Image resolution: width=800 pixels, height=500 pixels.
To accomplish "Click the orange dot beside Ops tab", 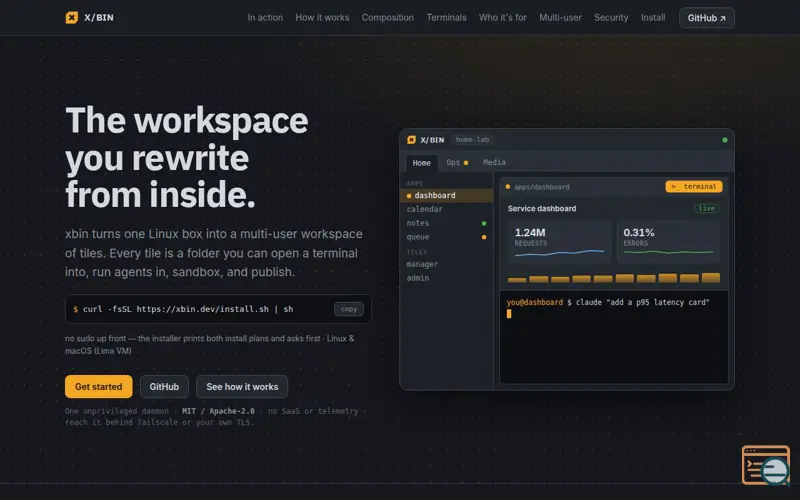I will coord(466,163).
